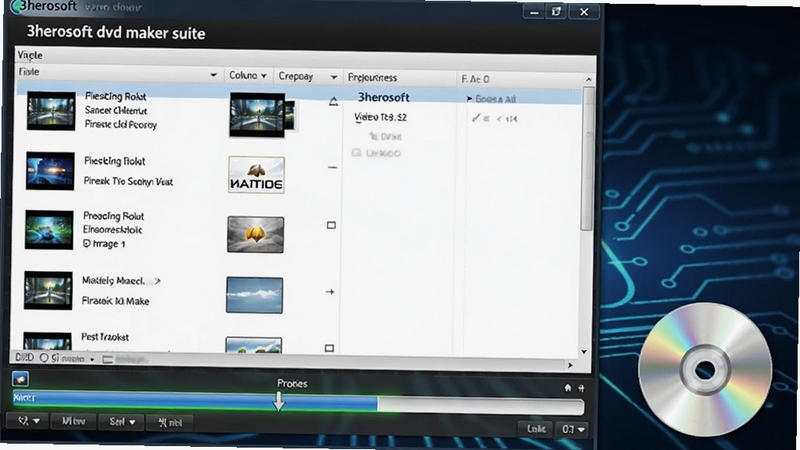Click the white arrow marker on the progress bar

(x=279, y=401)
